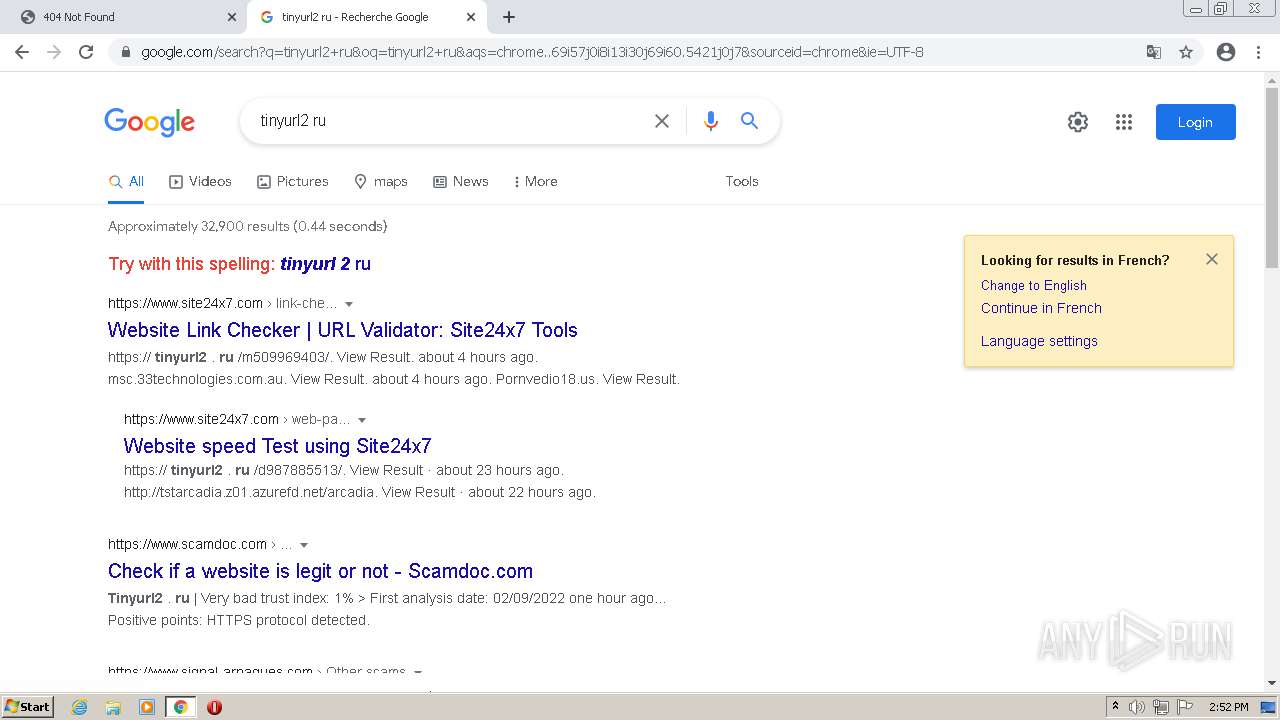Open the Chrome three-dot menu
1280x720 pixels.
1258,52
